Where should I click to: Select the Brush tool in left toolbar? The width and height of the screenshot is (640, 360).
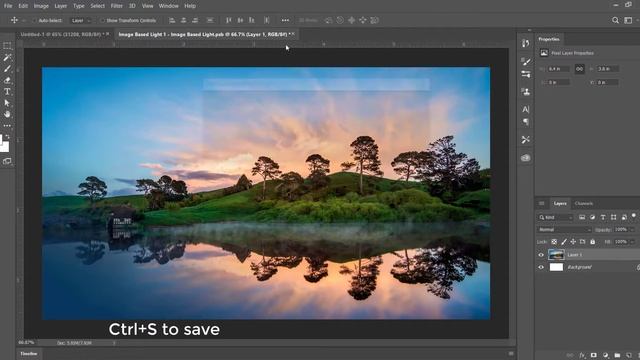point(7,69)
